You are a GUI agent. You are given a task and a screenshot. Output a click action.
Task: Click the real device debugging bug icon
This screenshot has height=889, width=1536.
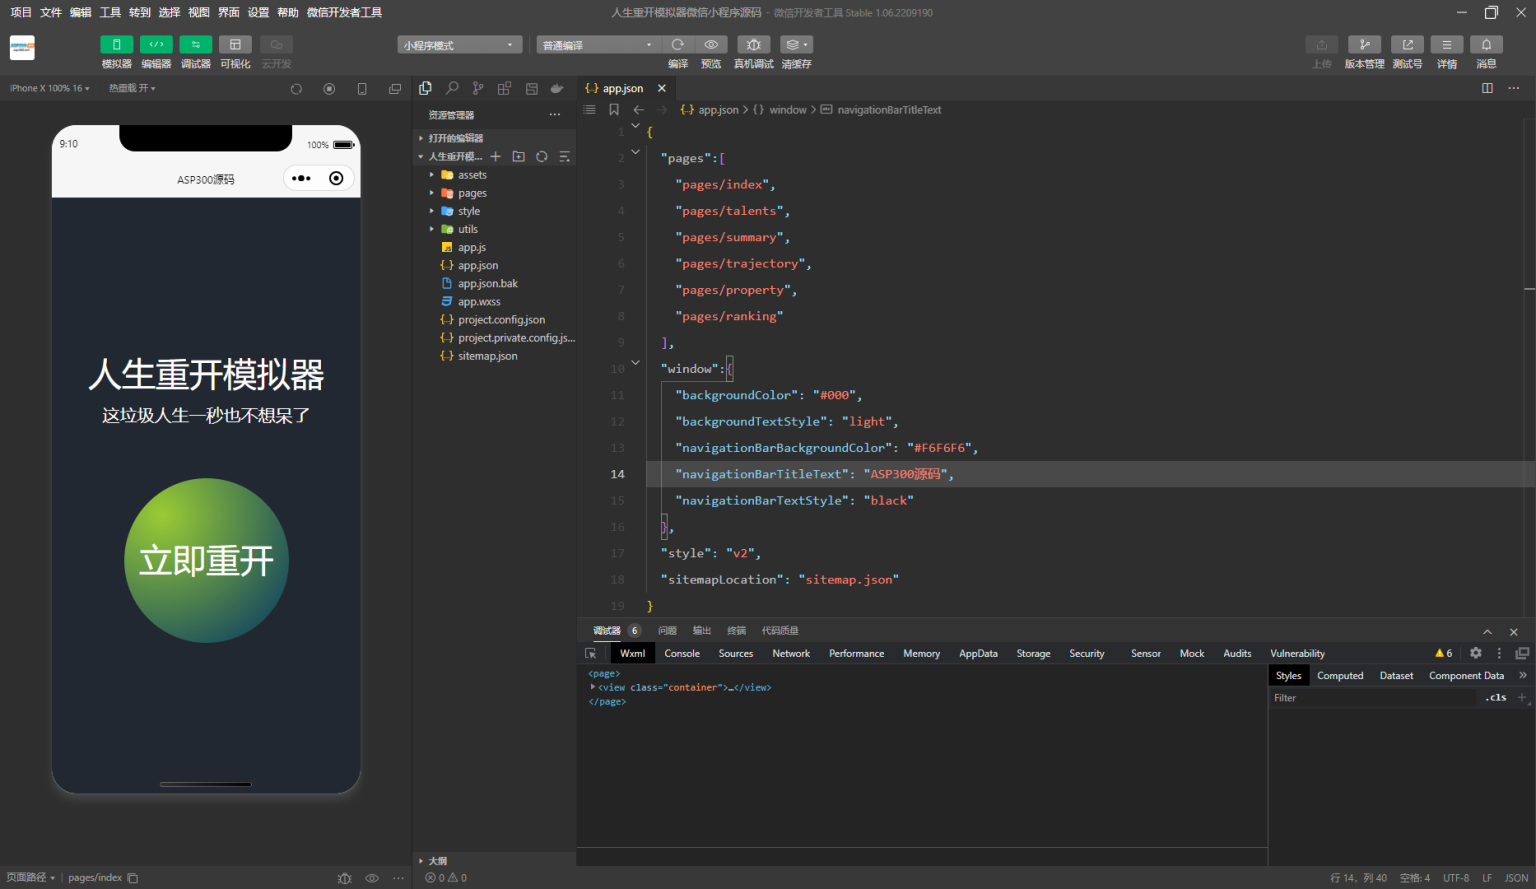753,45
